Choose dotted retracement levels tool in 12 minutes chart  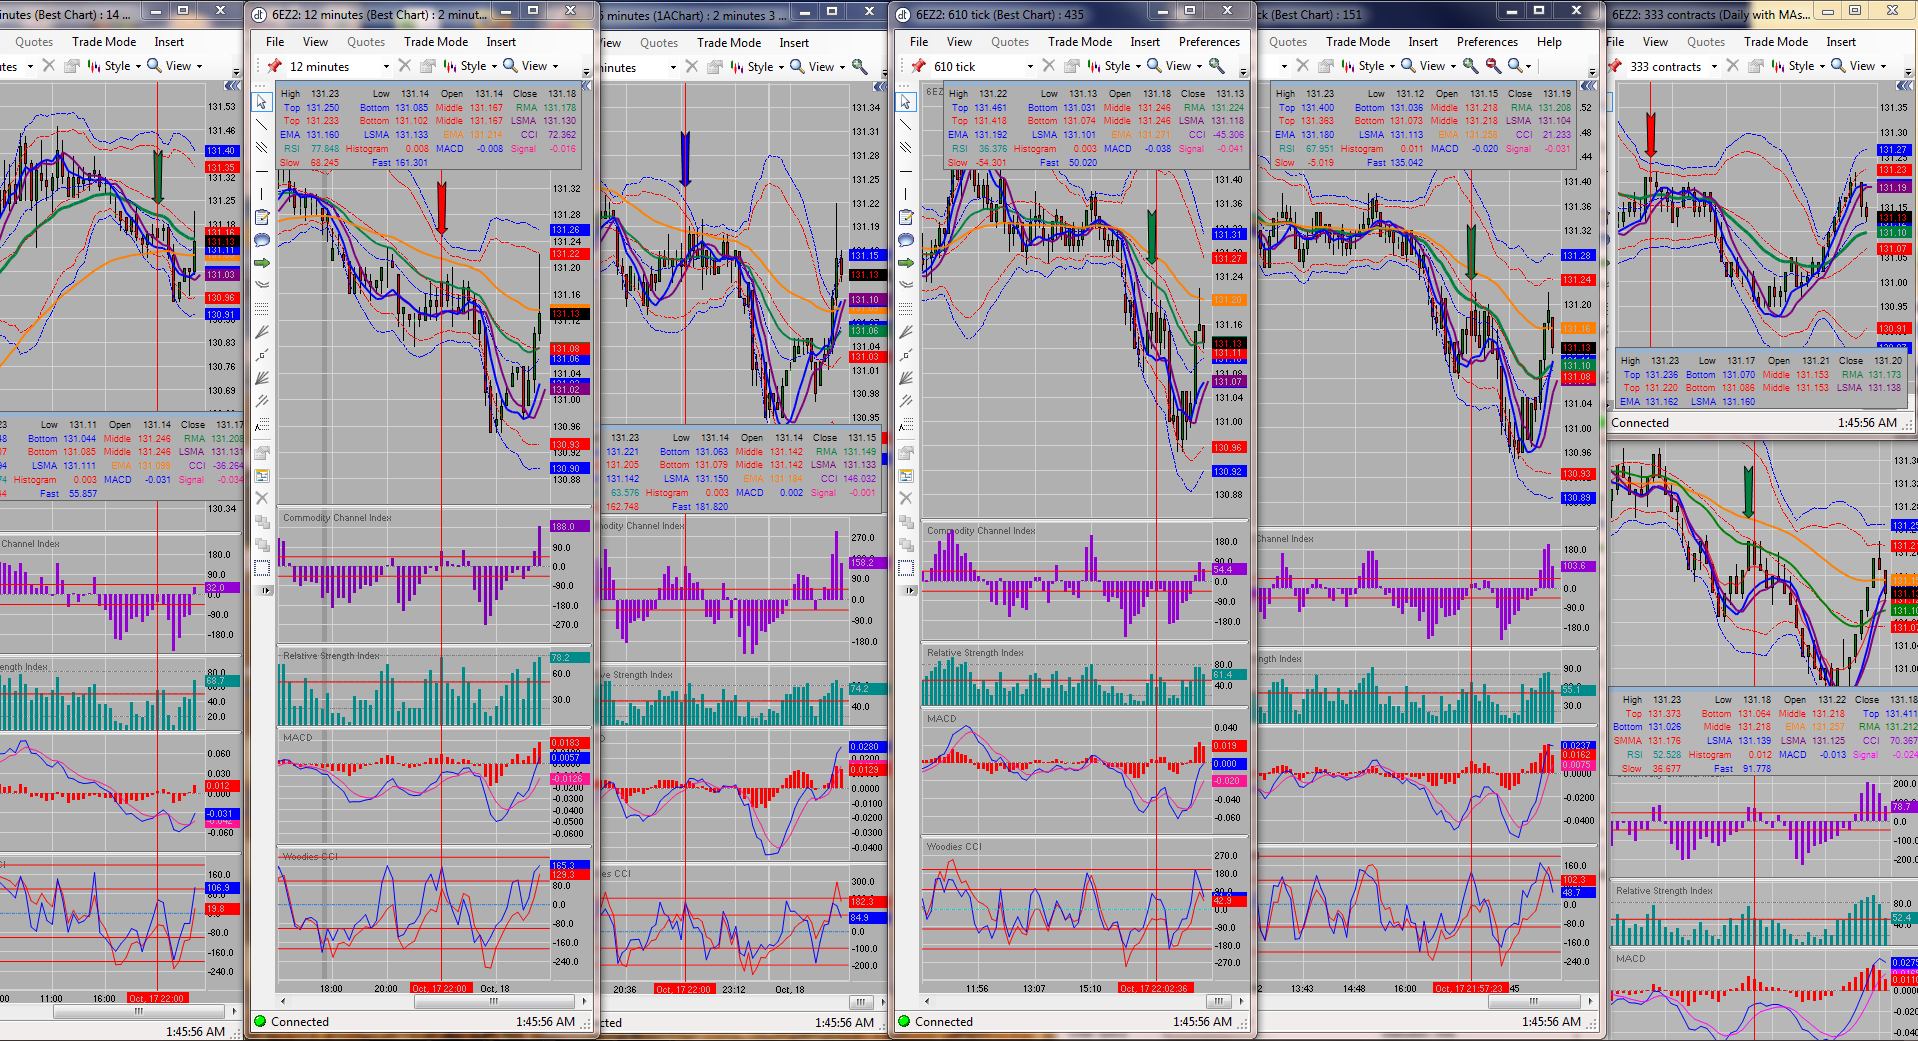coord(262,308)
